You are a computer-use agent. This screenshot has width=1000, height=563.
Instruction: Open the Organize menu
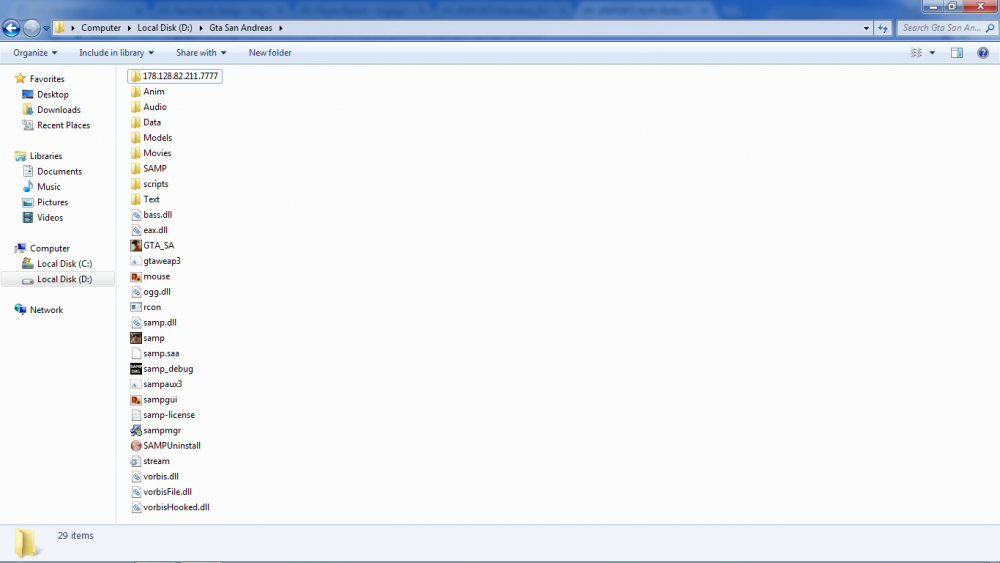pos(35,53)
